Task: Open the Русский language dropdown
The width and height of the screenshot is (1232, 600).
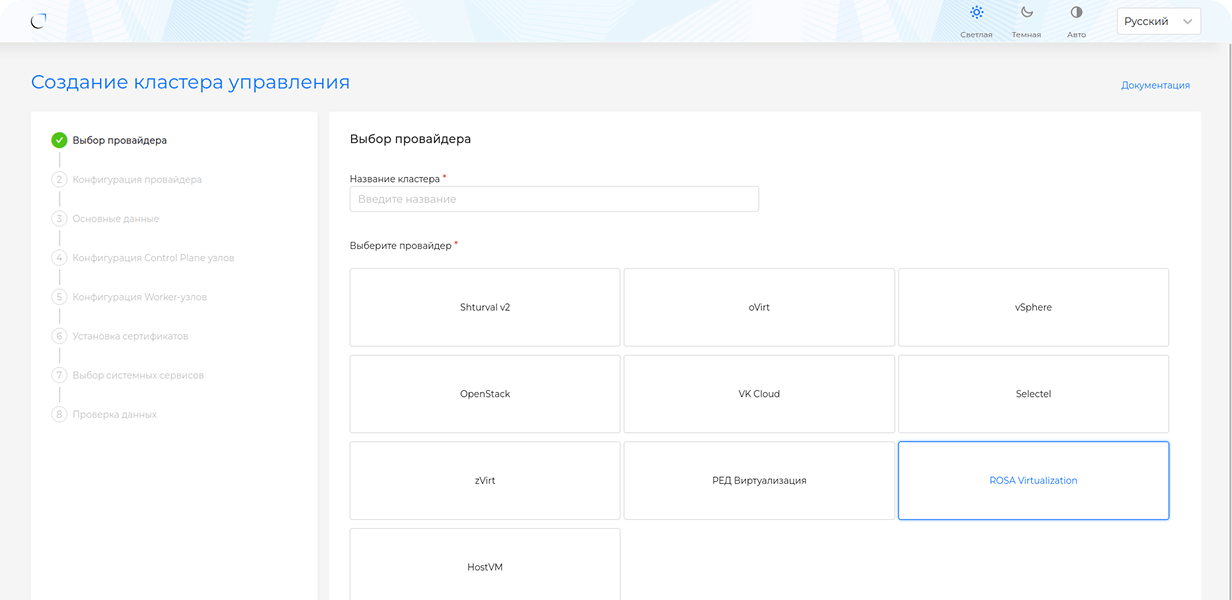Action: pyautogui.click(x=1158, y=21)
